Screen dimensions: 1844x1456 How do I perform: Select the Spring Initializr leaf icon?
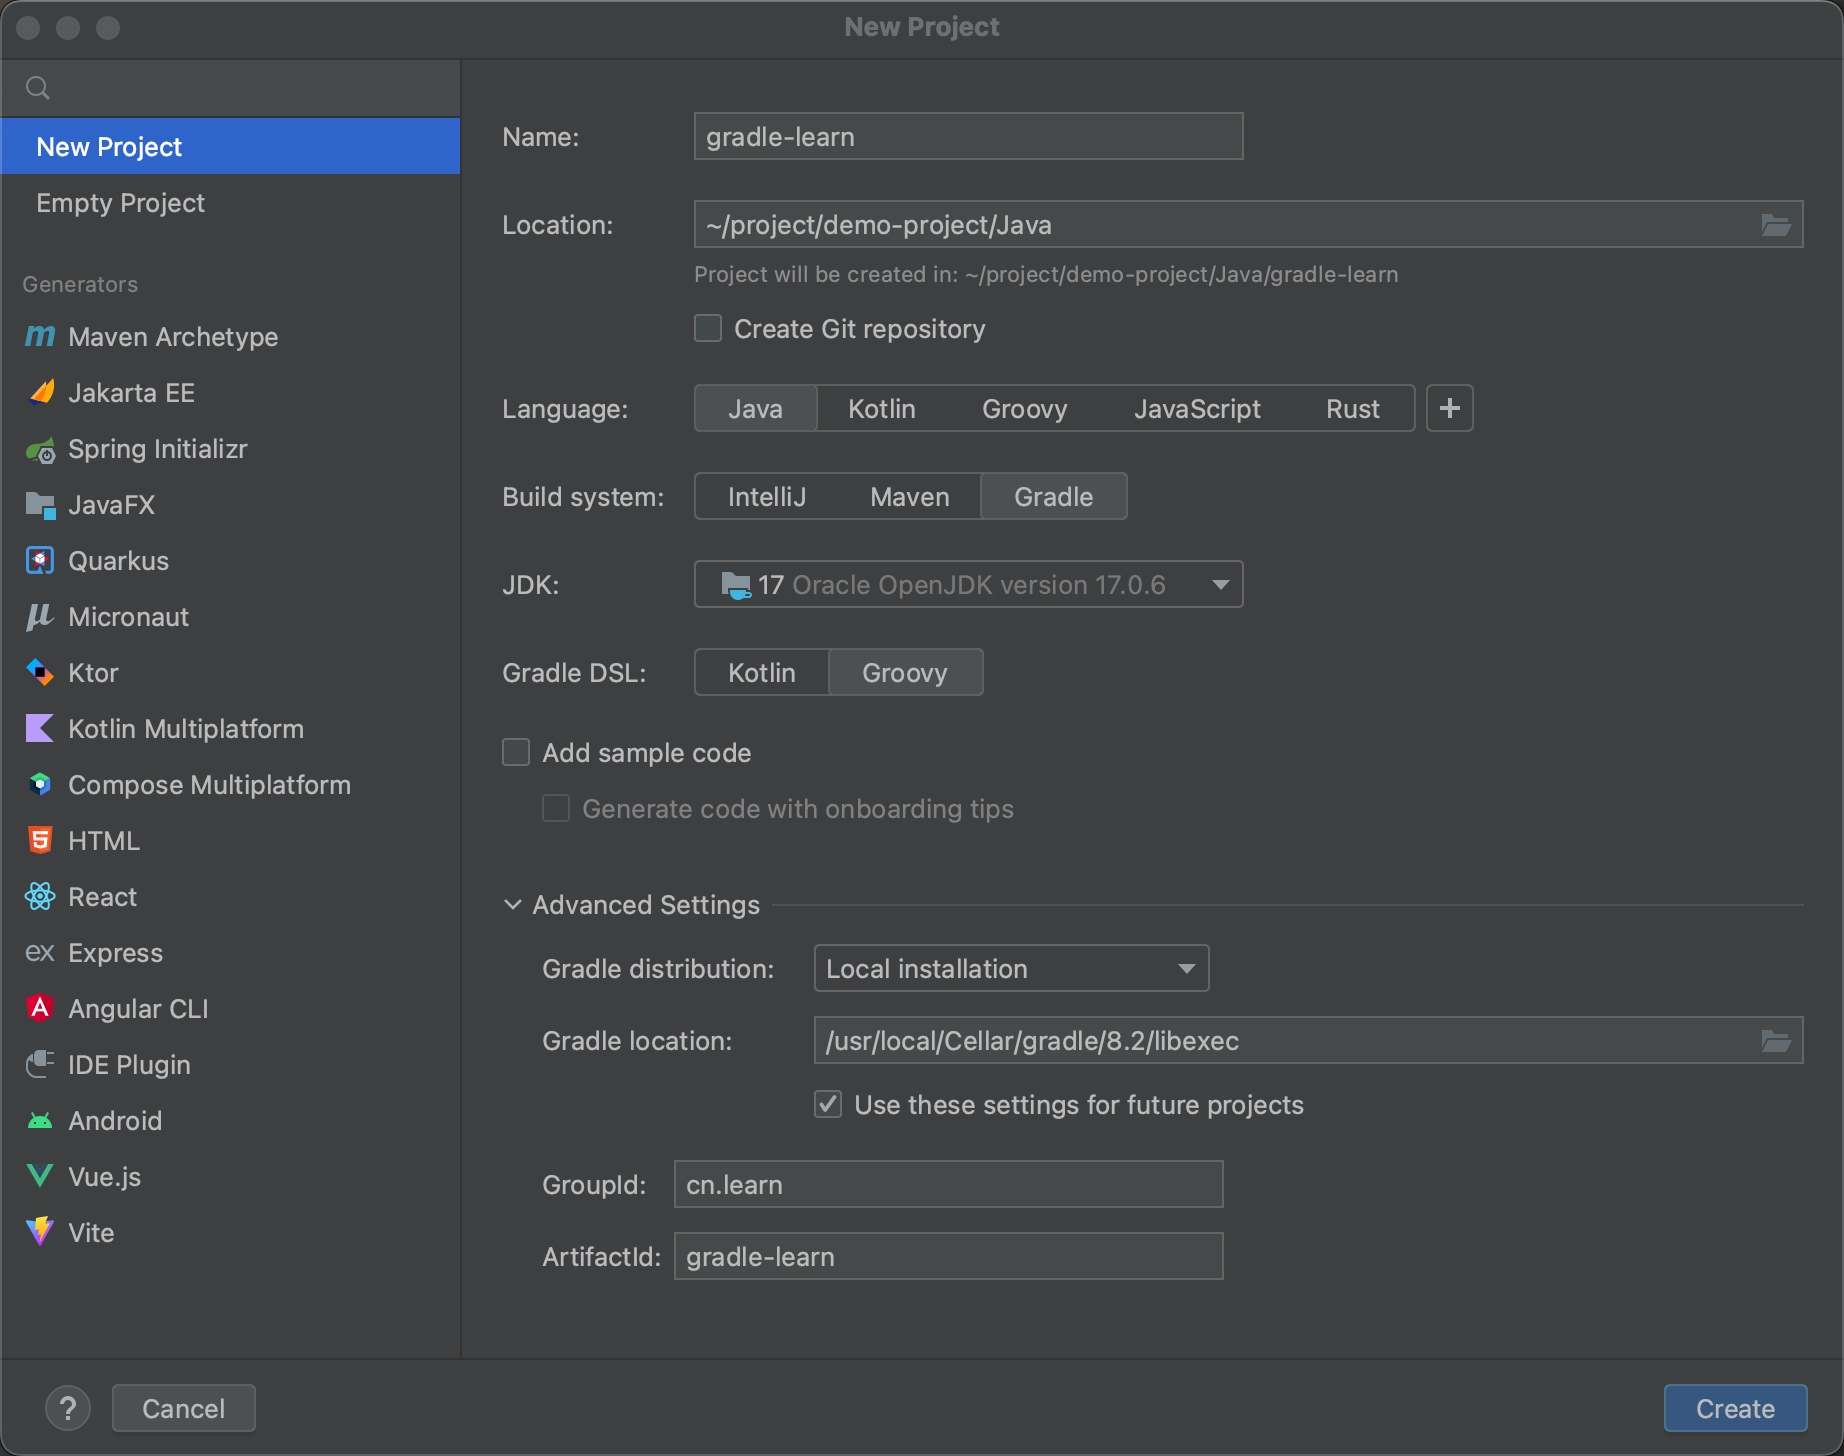(40, 450)
